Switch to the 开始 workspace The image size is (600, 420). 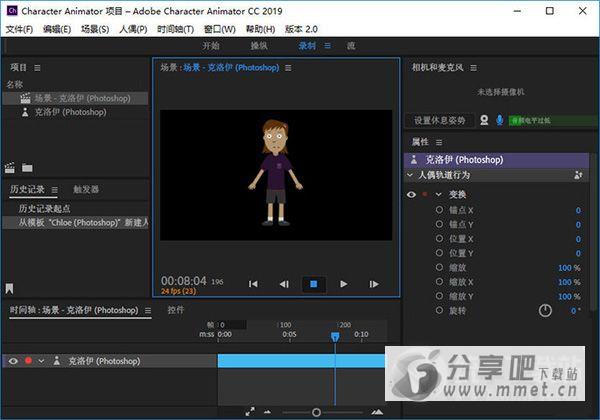[x=211, y=46]
